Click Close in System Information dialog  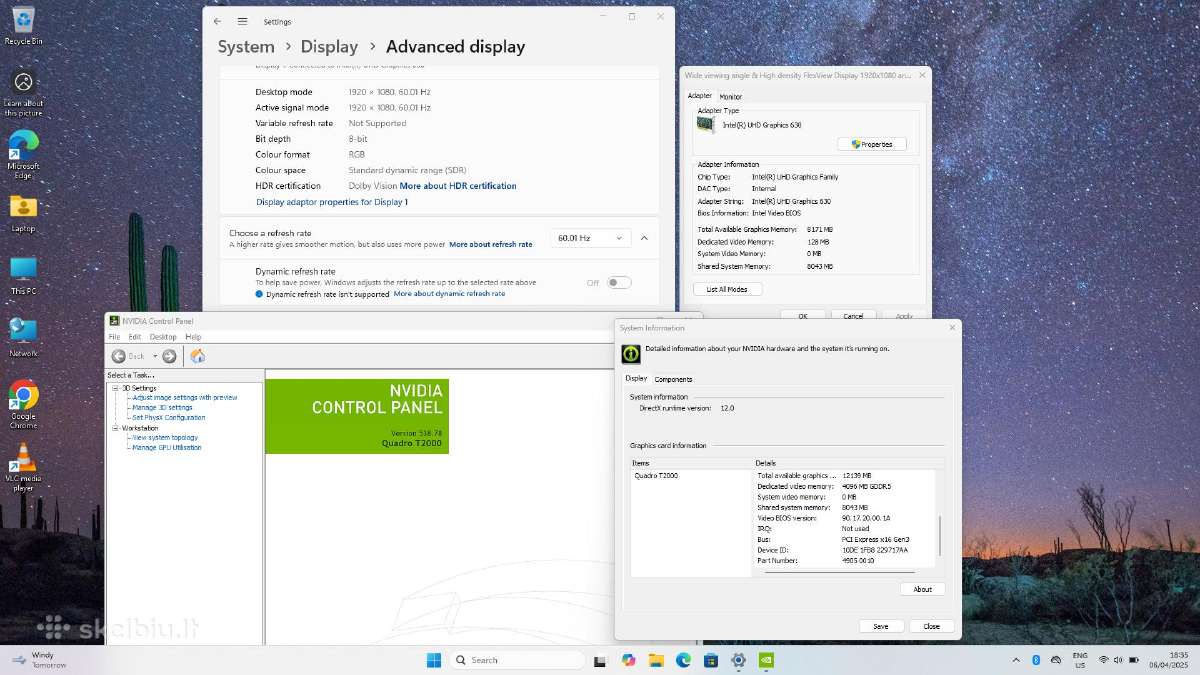931,626
